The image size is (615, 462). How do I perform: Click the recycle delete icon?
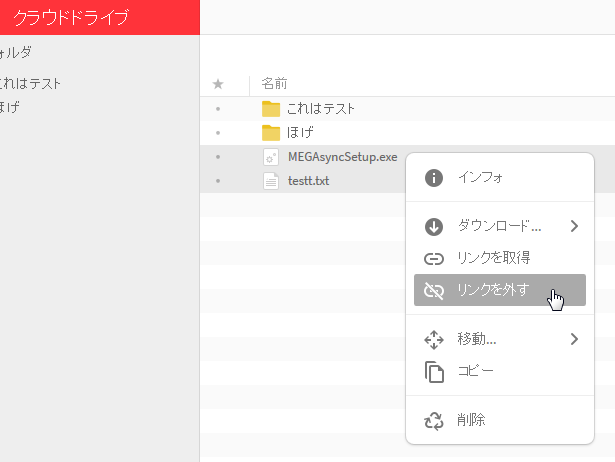pos(433,421)
